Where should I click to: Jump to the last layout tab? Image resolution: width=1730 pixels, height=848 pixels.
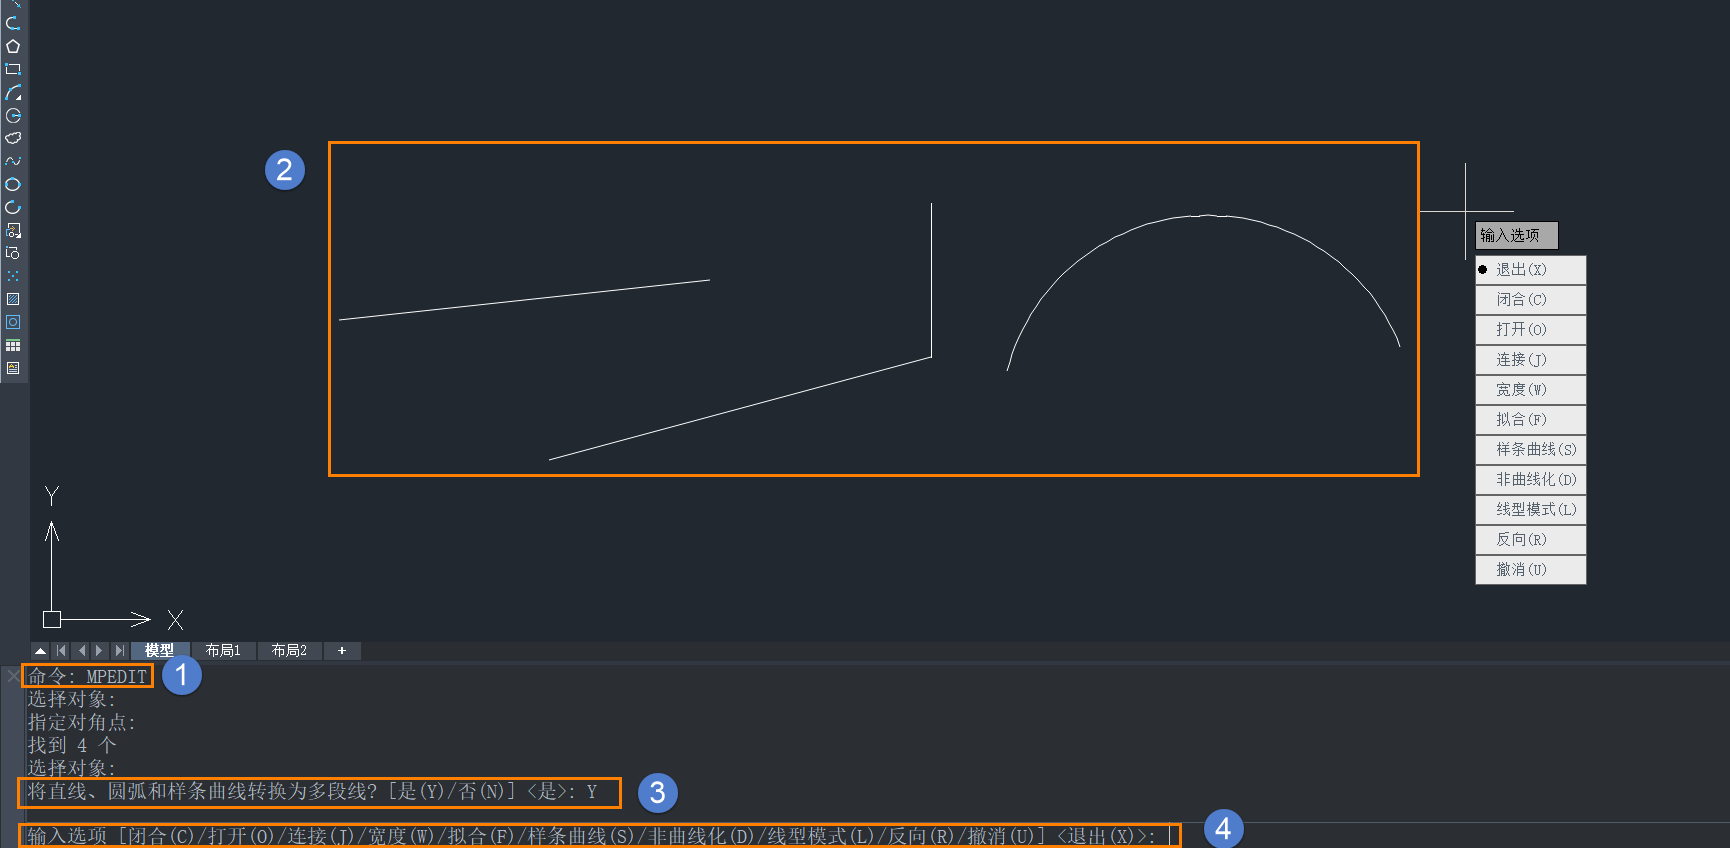pyautogui.click(x=119, y=651)
